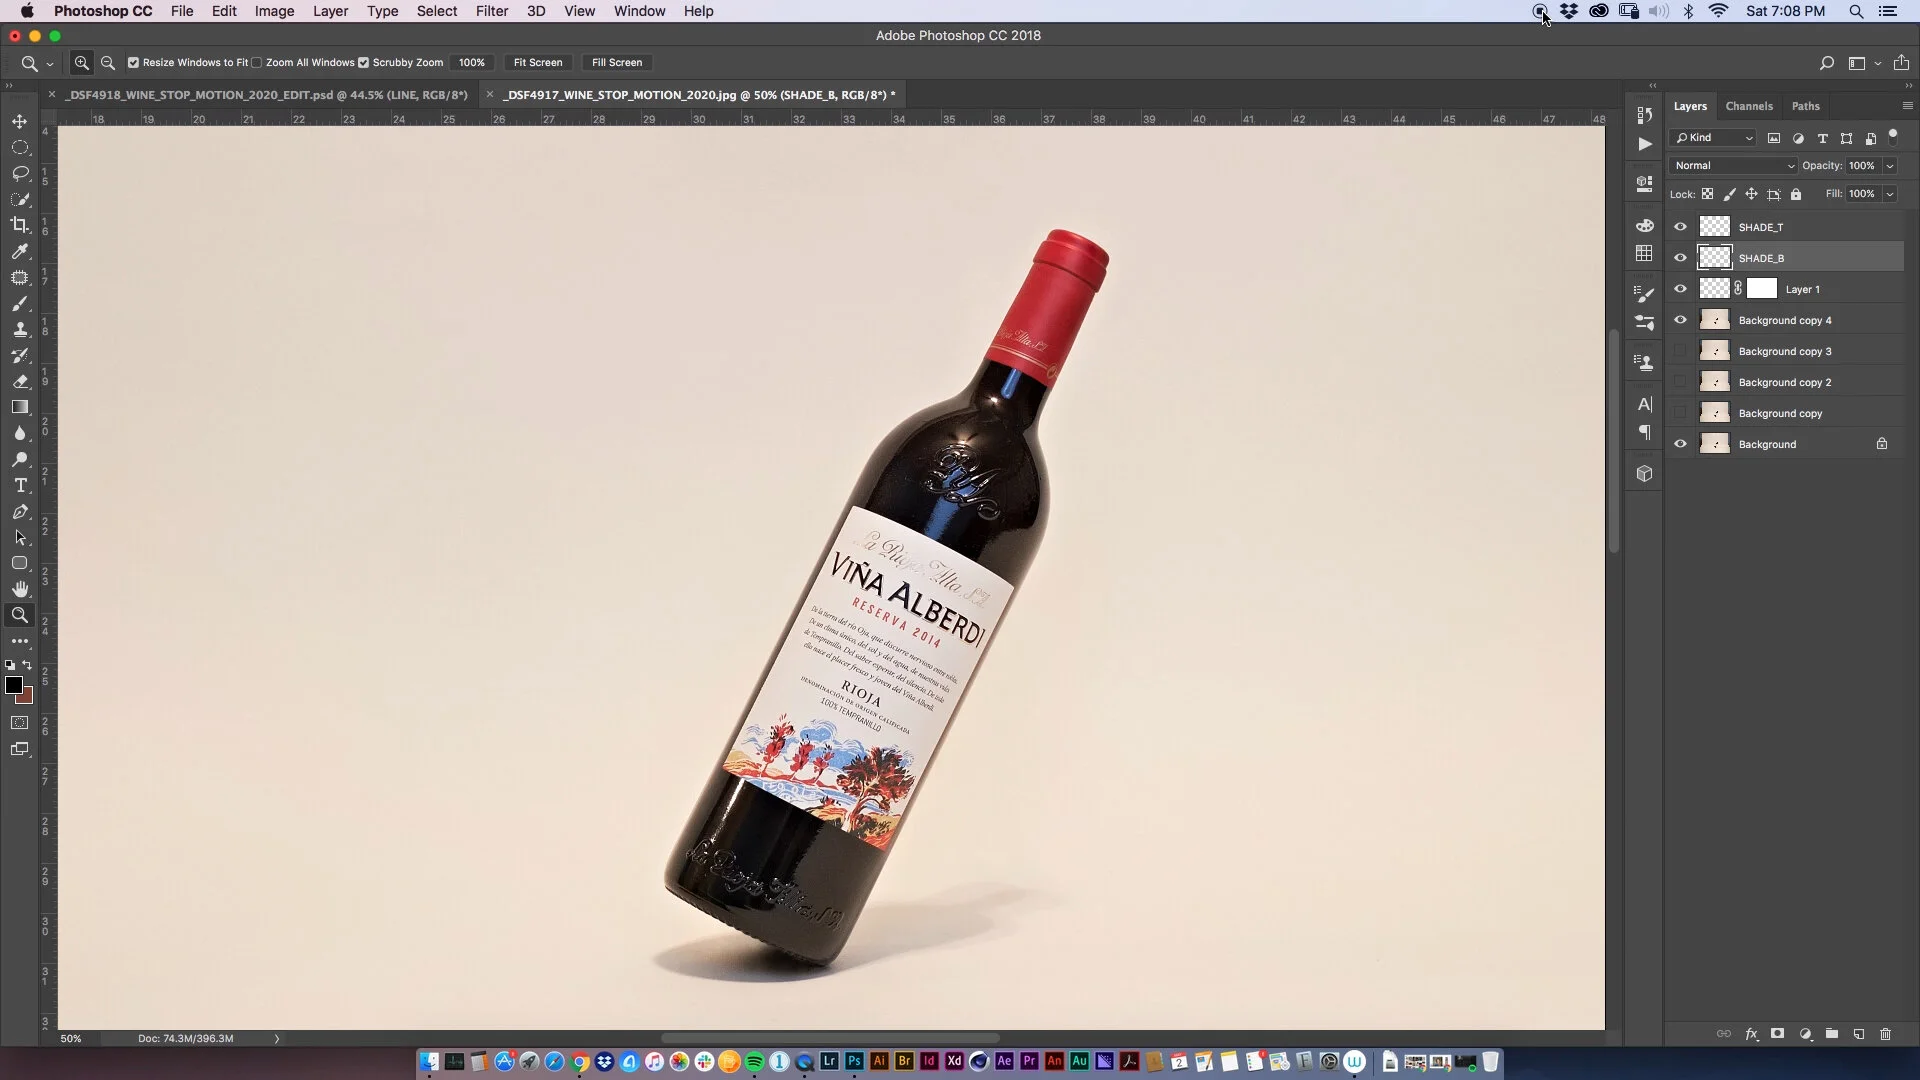Click the Fill Screen button
The height and width of the screenshot is (1080, 1920).
click(616, 62)
